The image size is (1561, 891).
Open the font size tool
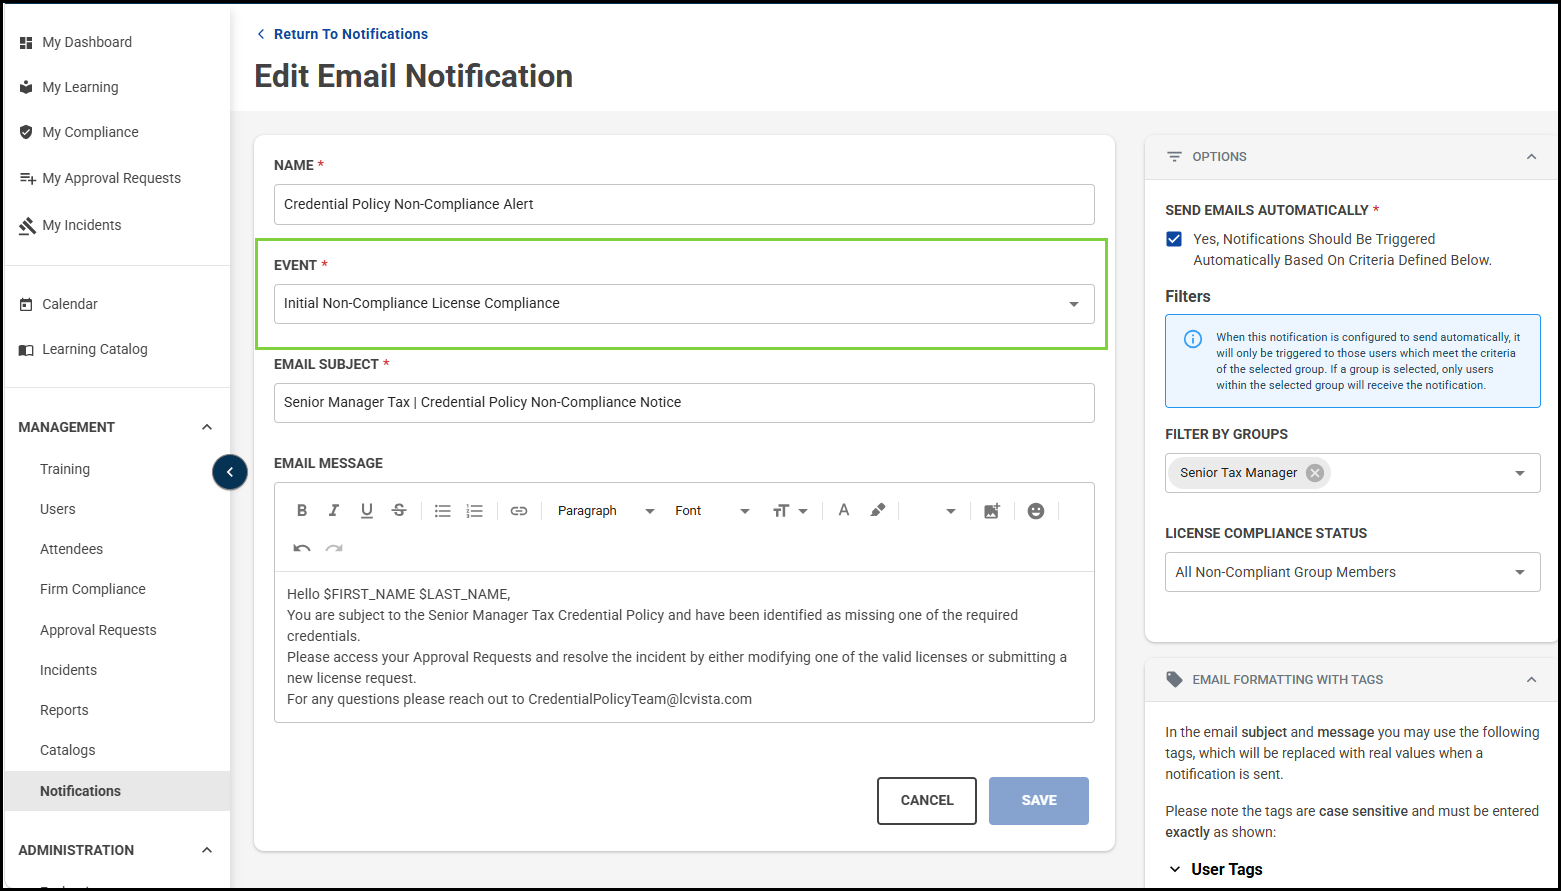pyautogui.click(x=790, y=511)
